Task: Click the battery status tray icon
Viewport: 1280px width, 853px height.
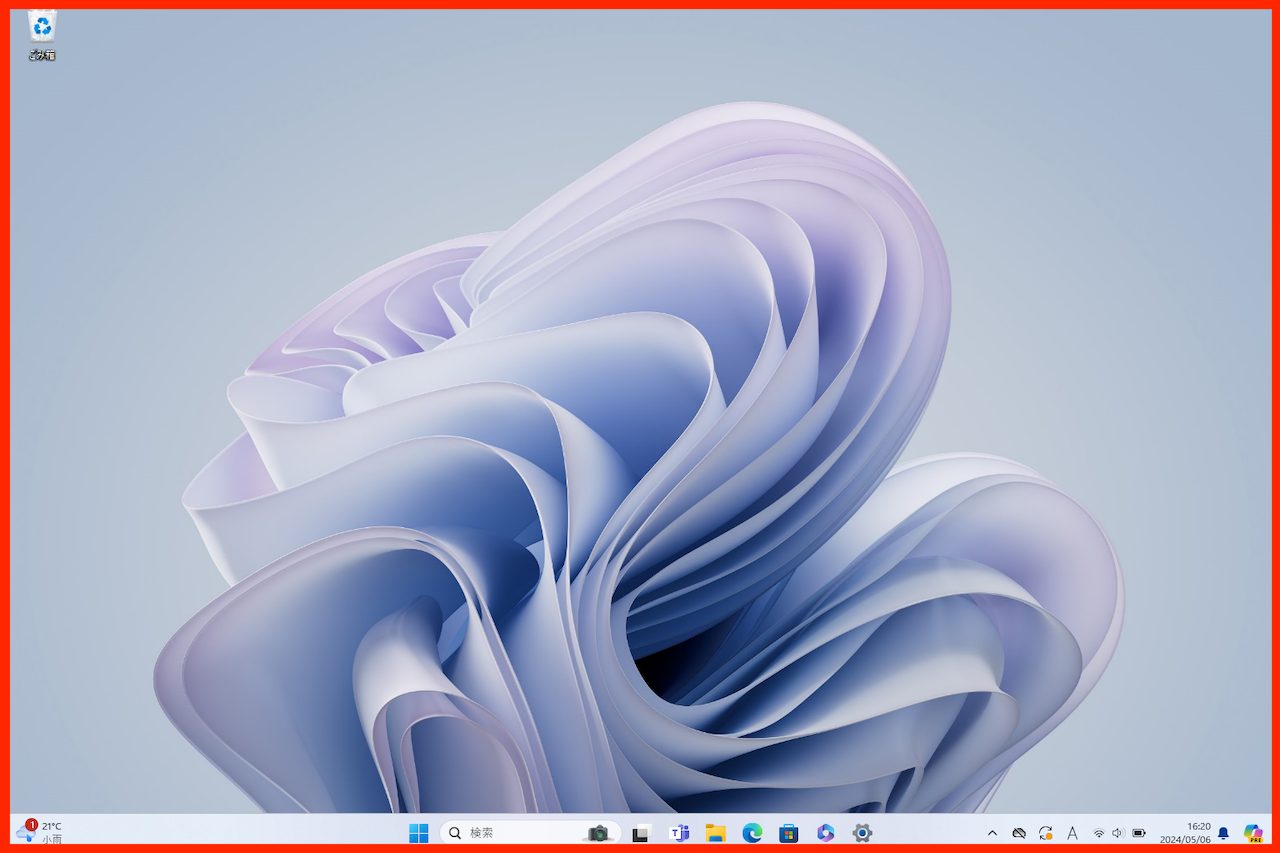Action: 1139,832
